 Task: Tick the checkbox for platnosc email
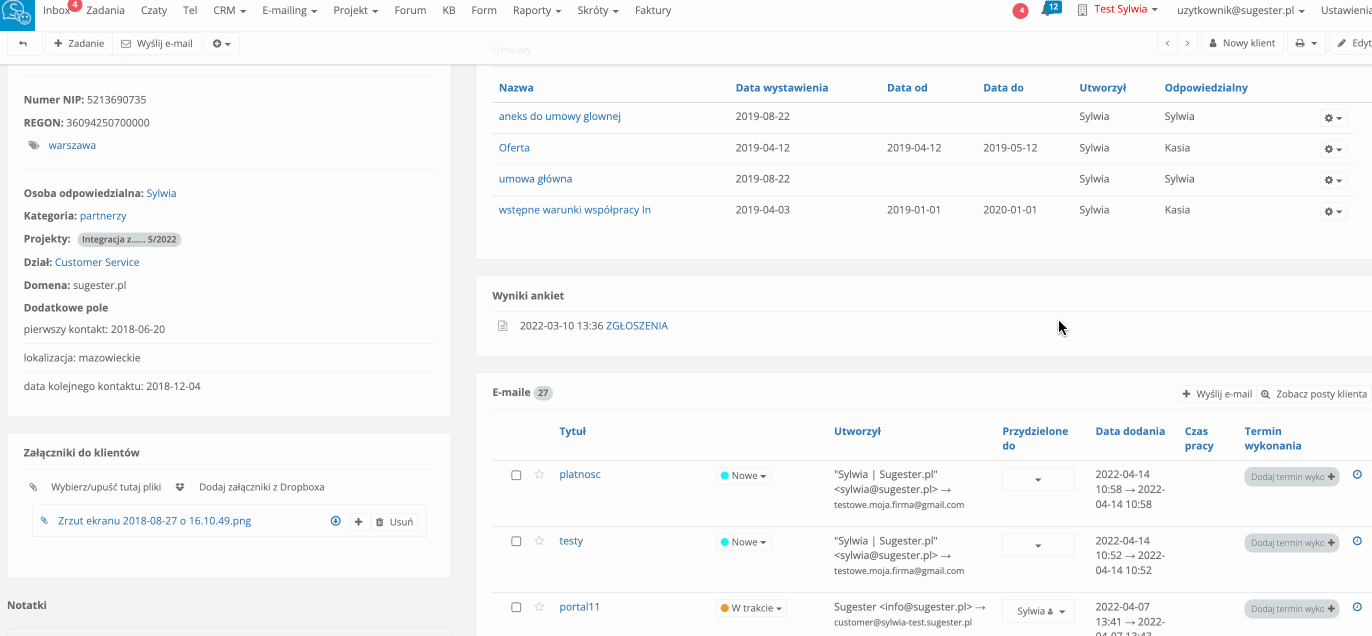[x=516, y=476]
